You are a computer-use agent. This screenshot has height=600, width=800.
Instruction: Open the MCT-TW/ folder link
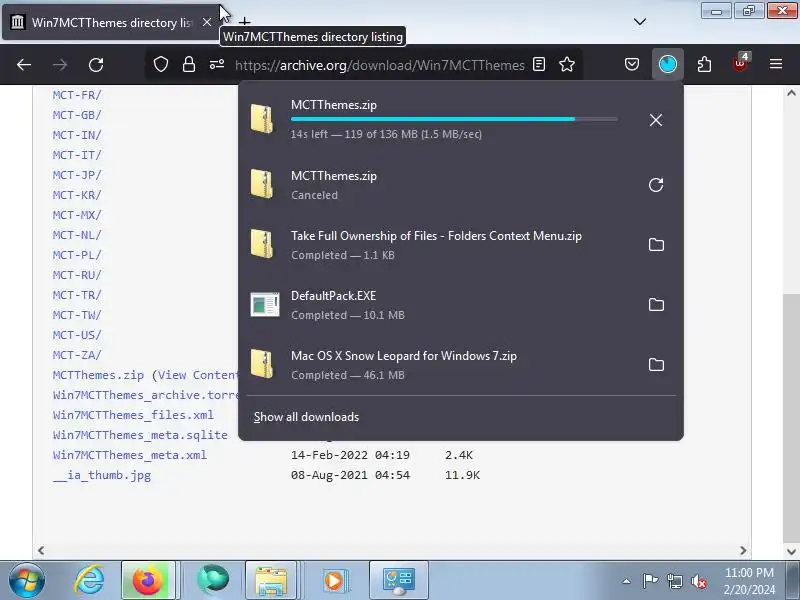(x=77, y=315)
